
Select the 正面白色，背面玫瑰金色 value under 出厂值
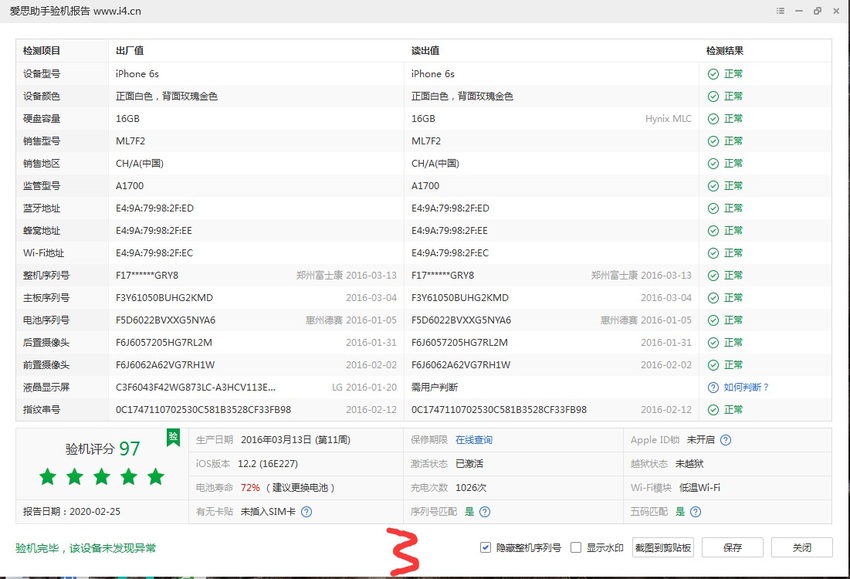[166, 96]
